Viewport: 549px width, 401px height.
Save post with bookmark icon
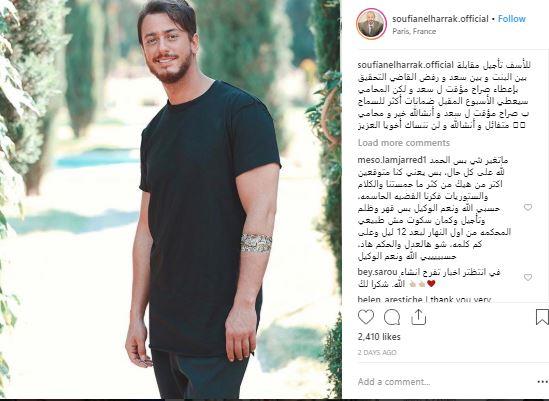(x=542, y=317)
